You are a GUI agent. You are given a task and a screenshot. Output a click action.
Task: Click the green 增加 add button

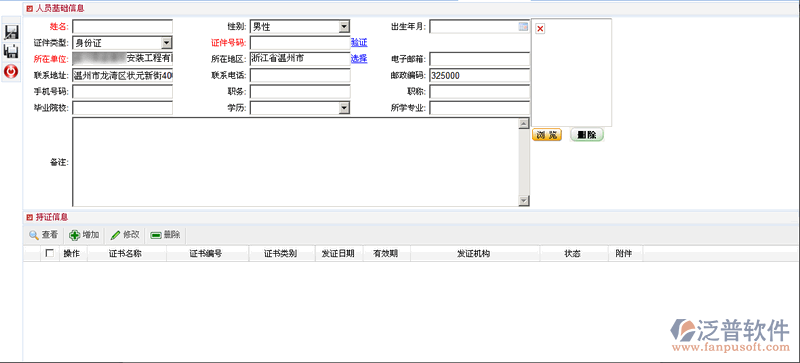point(84,235)
